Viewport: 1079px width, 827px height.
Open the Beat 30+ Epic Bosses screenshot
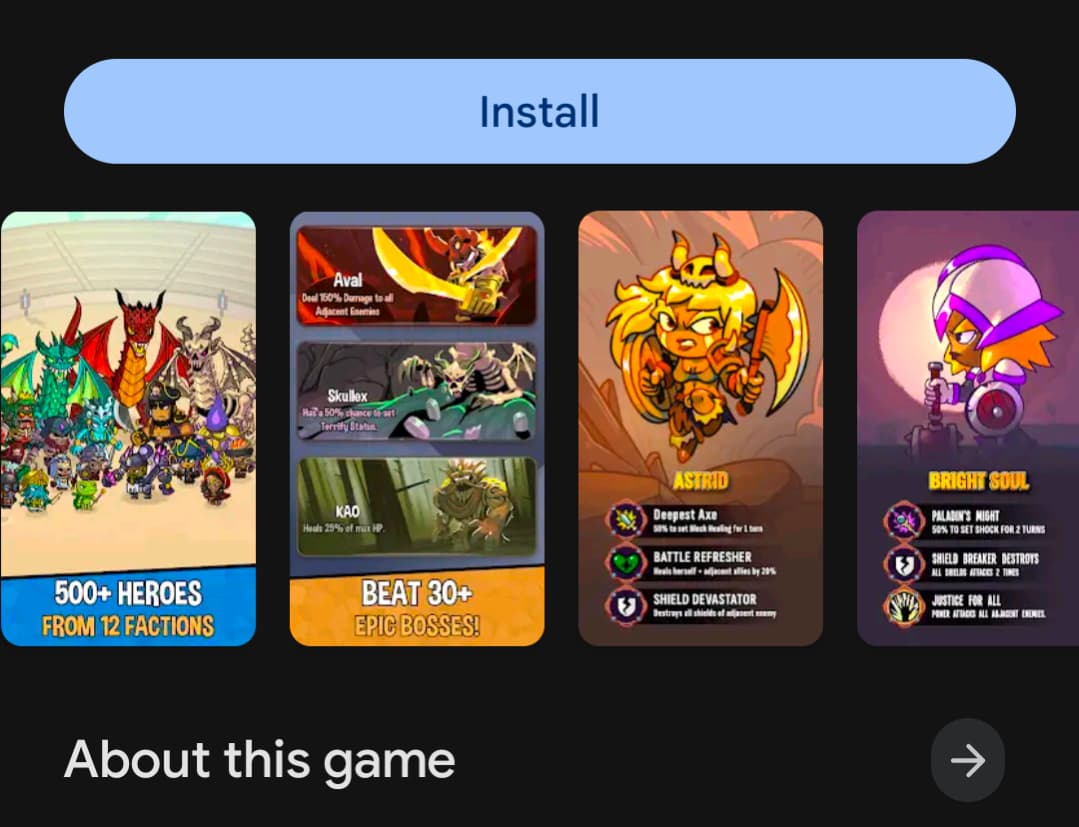(x=417, y=429)
